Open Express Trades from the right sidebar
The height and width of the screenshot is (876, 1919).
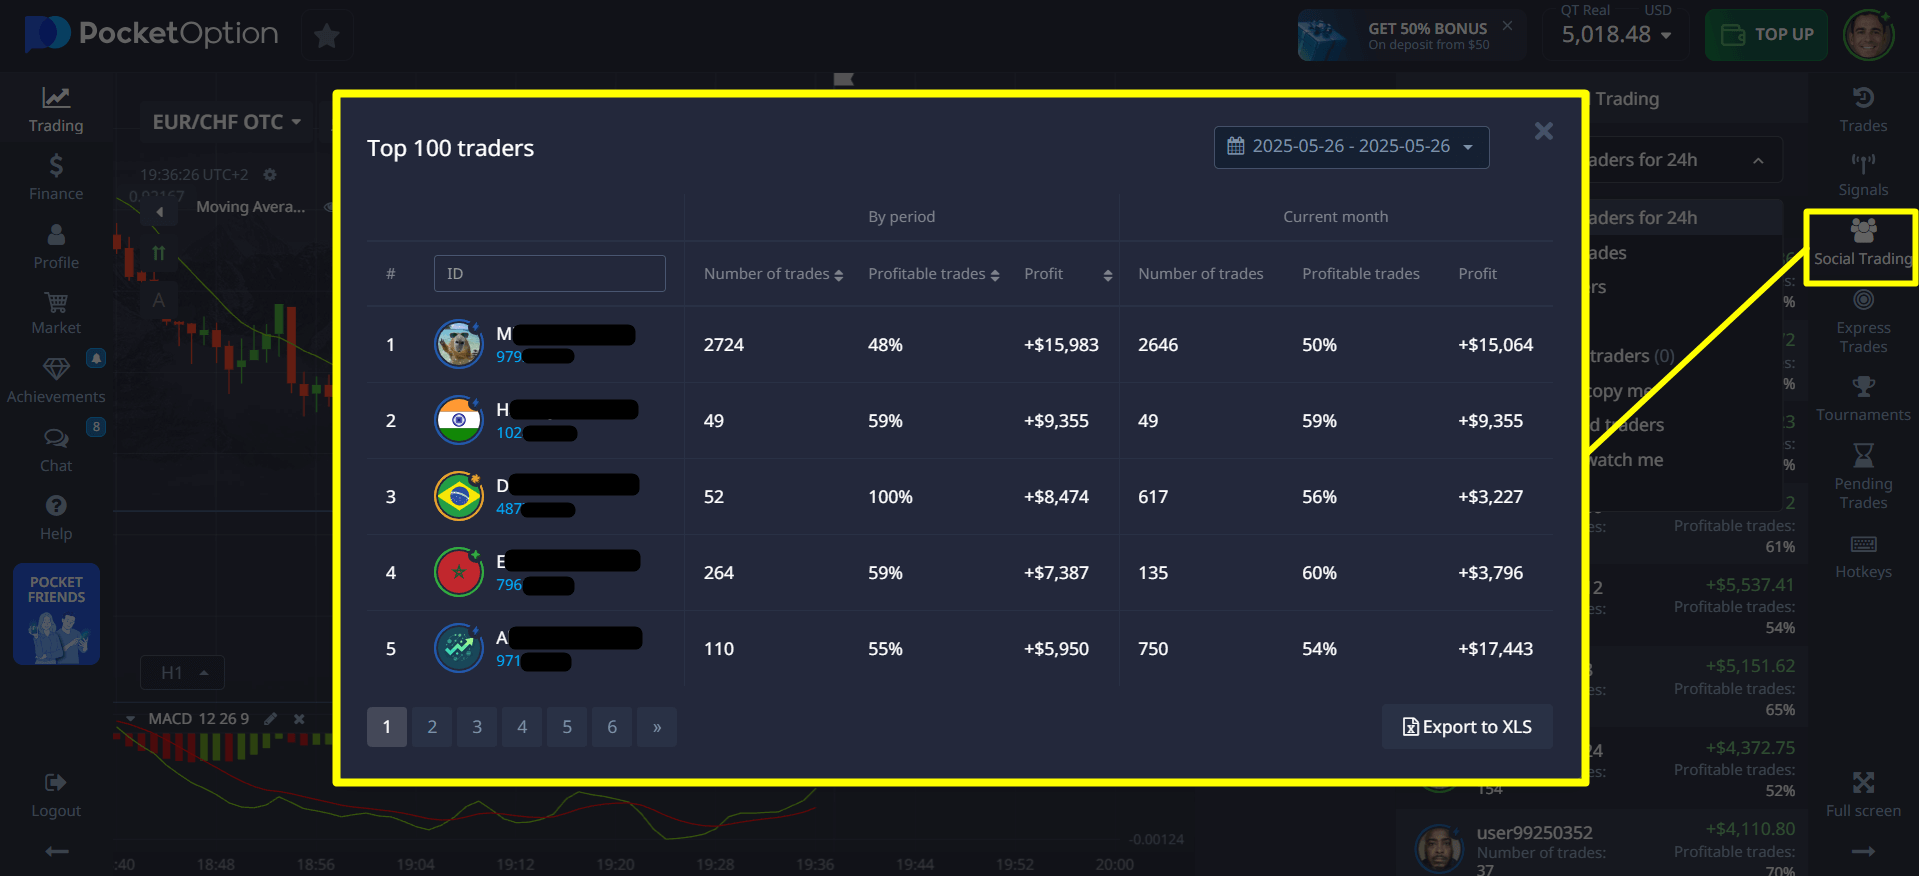[1862, 321]
